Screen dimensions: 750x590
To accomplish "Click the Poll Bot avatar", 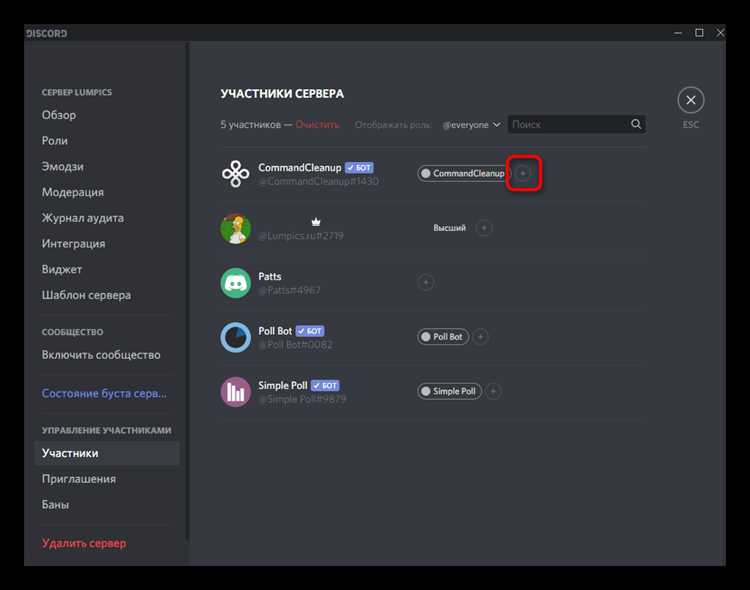I will click(235, 337).
